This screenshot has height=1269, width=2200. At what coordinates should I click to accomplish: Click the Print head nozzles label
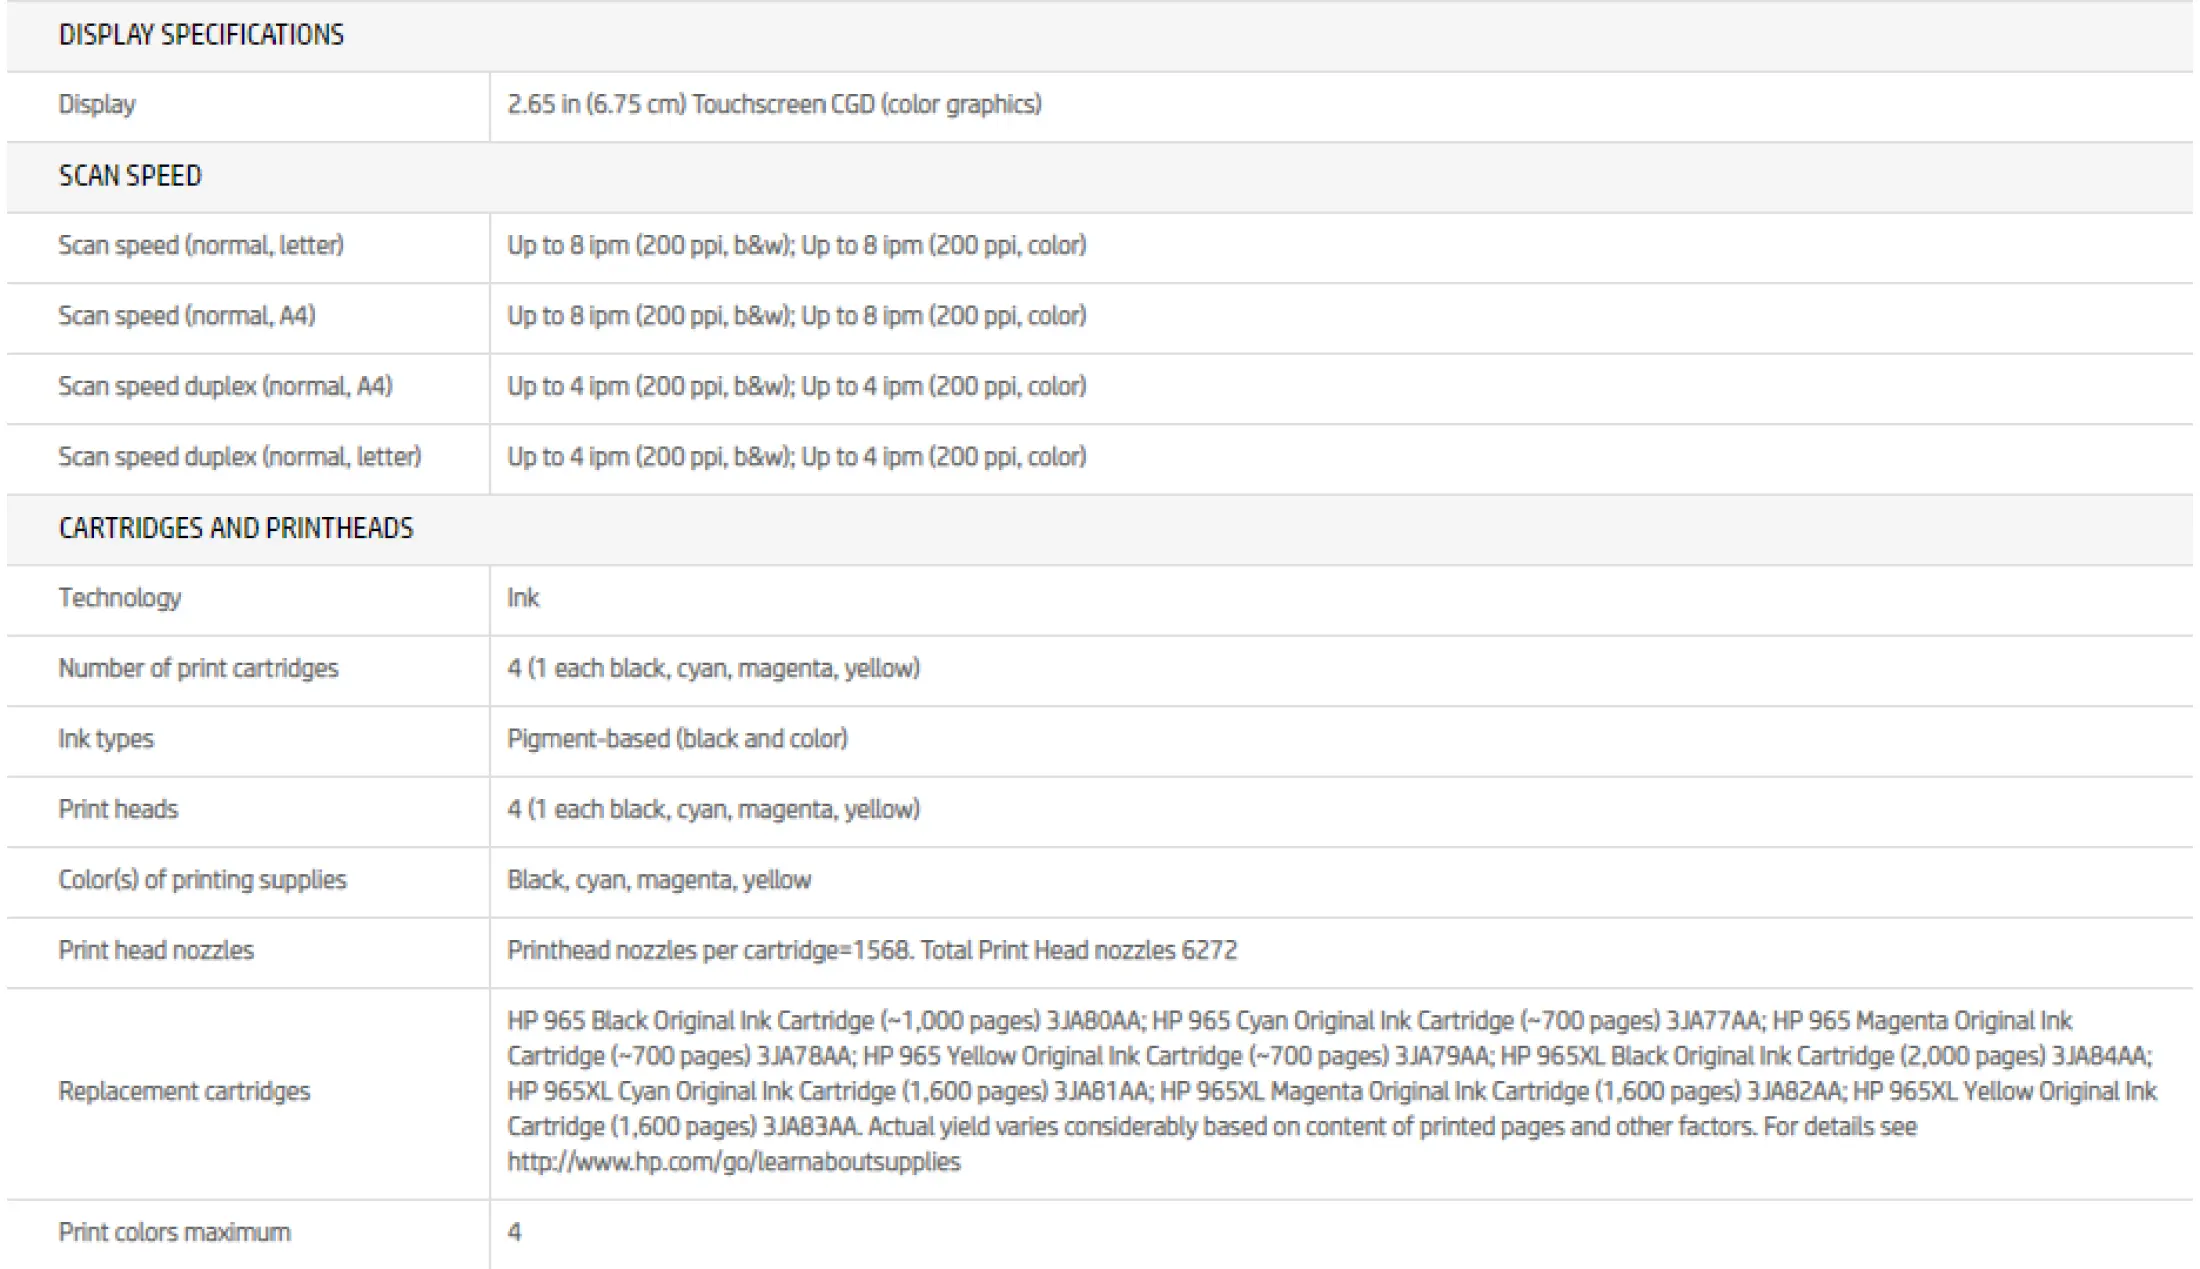[156, 951]
